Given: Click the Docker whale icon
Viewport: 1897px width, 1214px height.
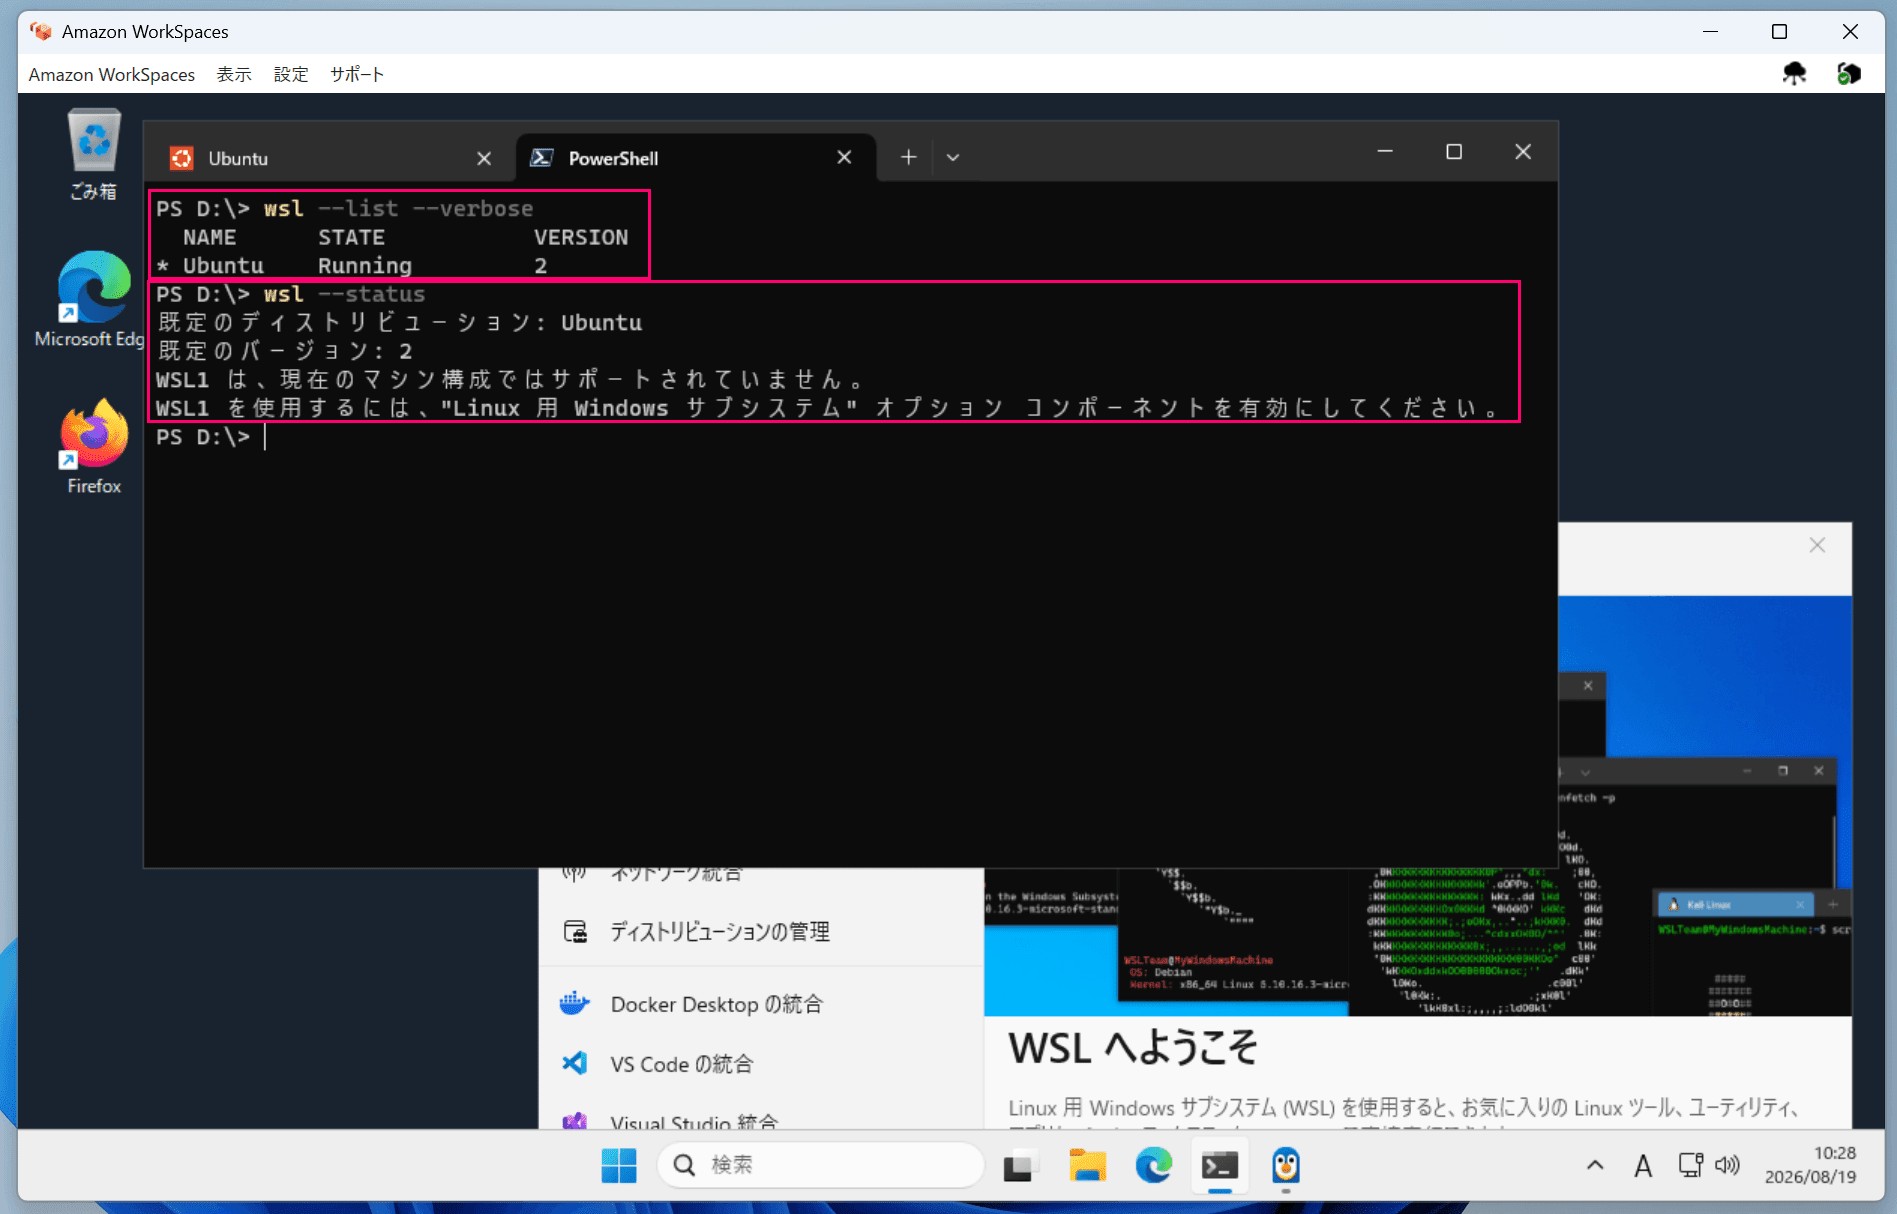Looking at the screenshot, I should [575, 1003].
